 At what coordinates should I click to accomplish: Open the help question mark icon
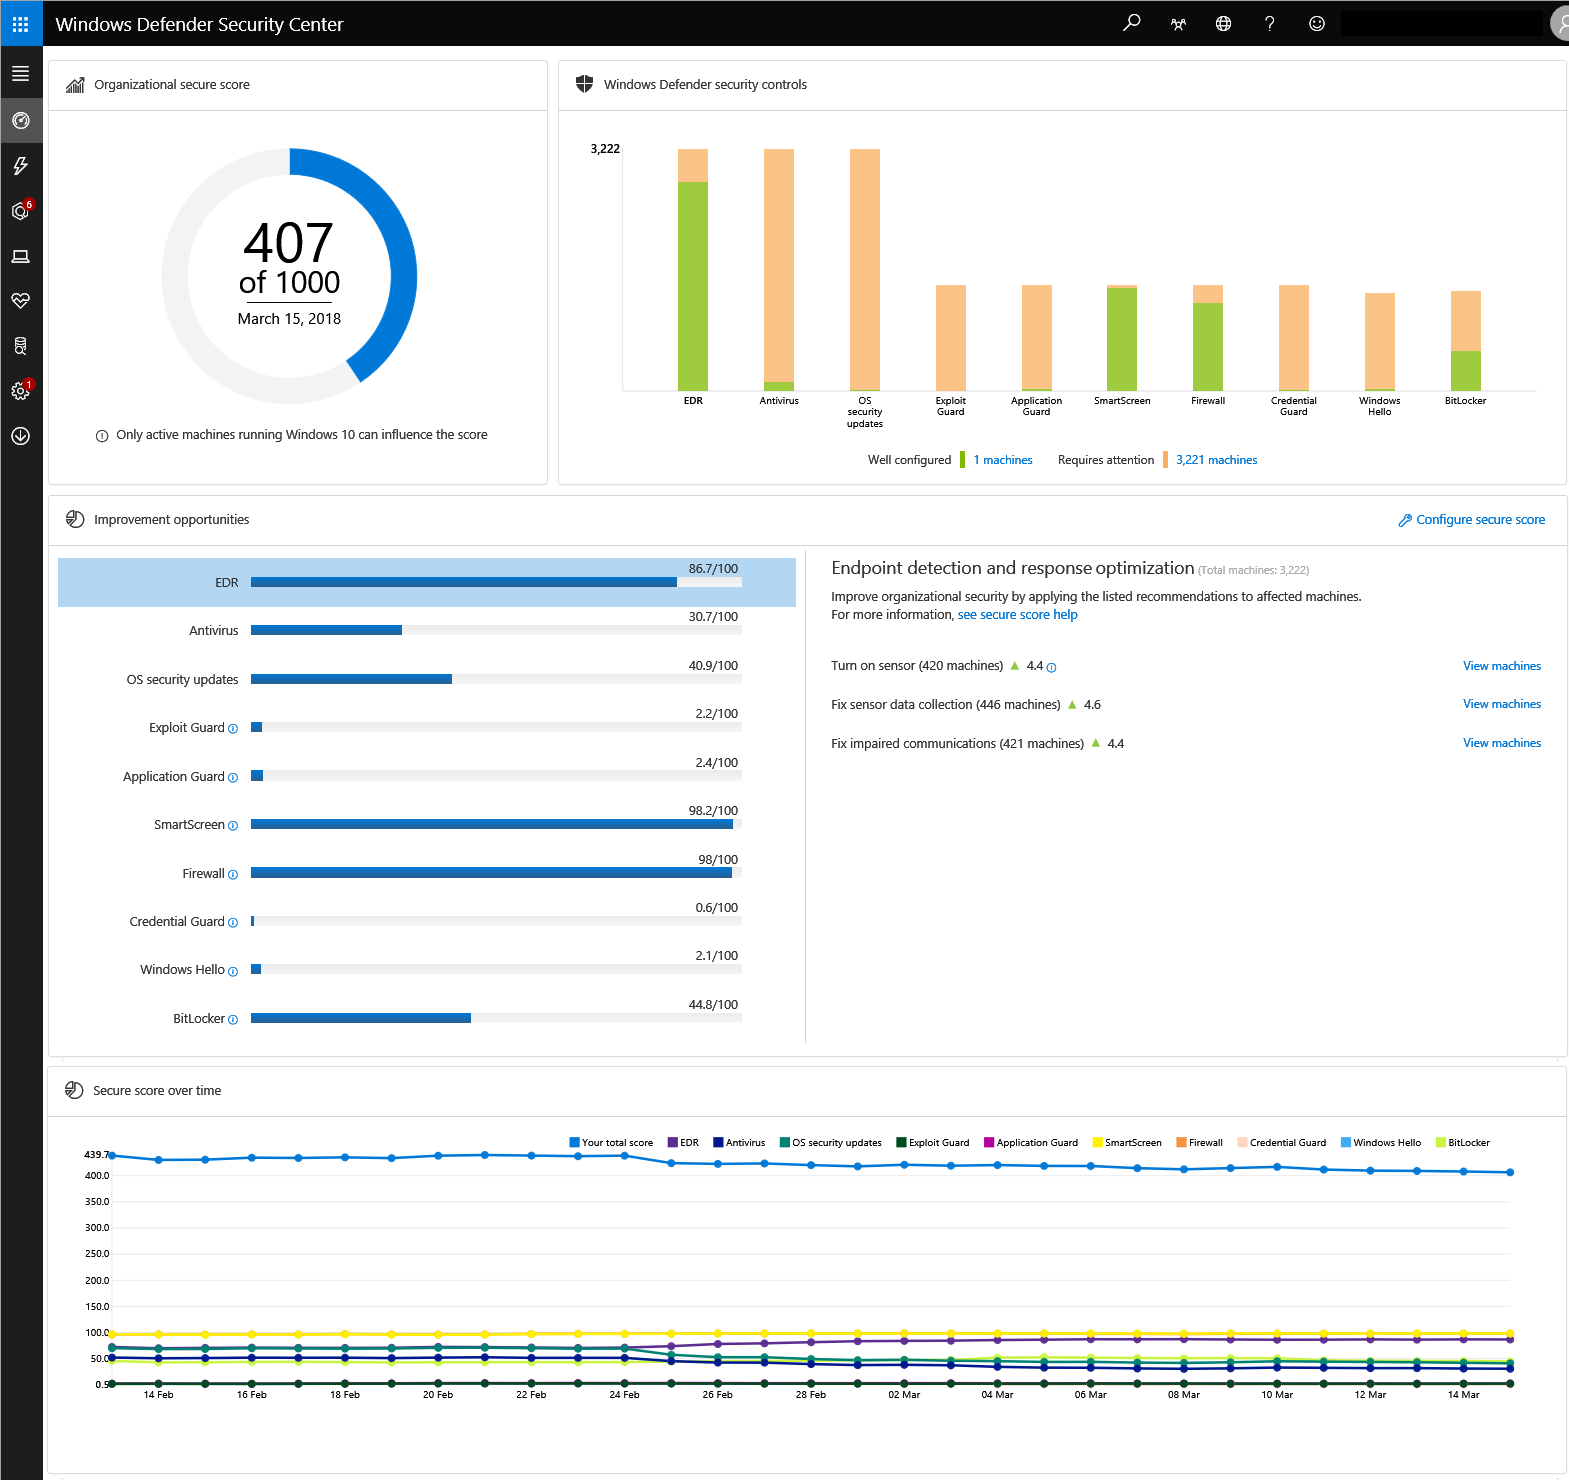(x=1269, y=23)
